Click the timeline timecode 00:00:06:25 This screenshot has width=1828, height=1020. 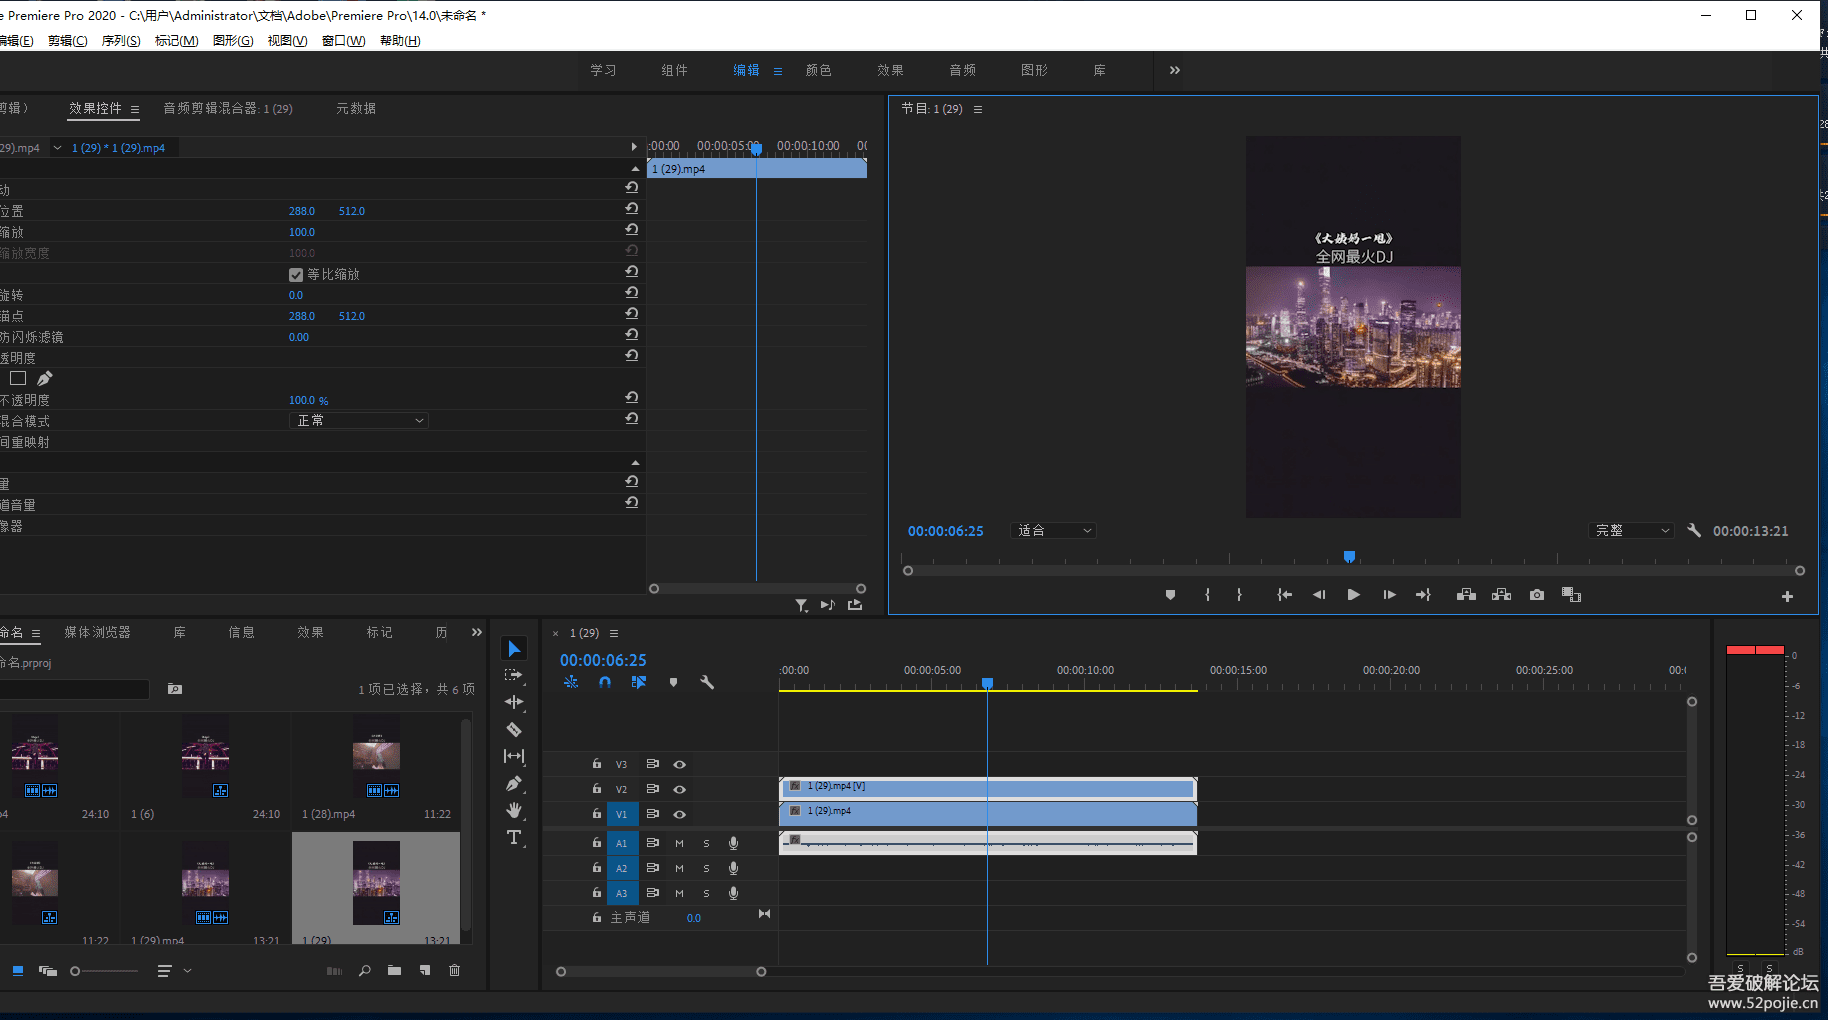(603, 660)
